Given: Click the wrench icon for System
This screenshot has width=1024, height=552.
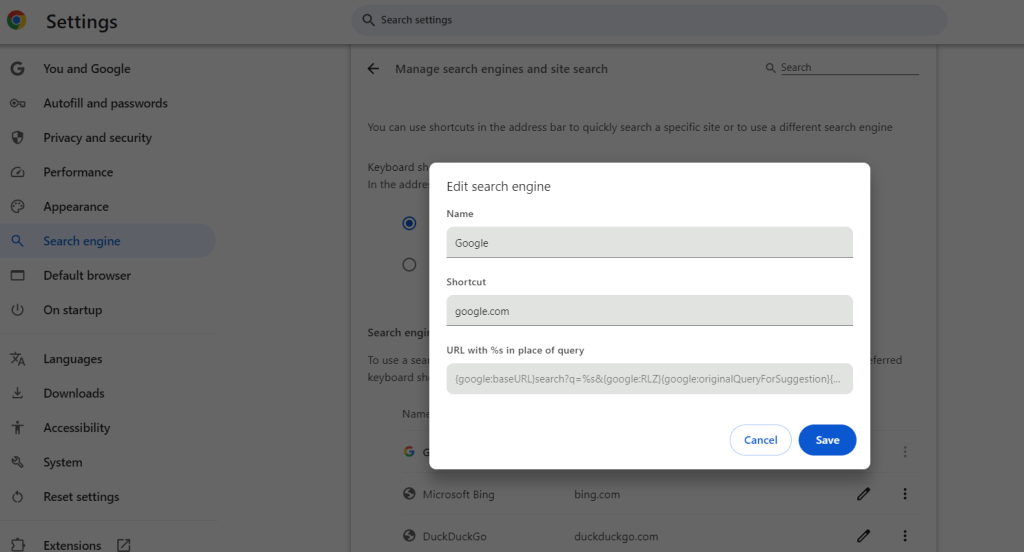Looking at the screenshot, I should click(x=18, y=462).
